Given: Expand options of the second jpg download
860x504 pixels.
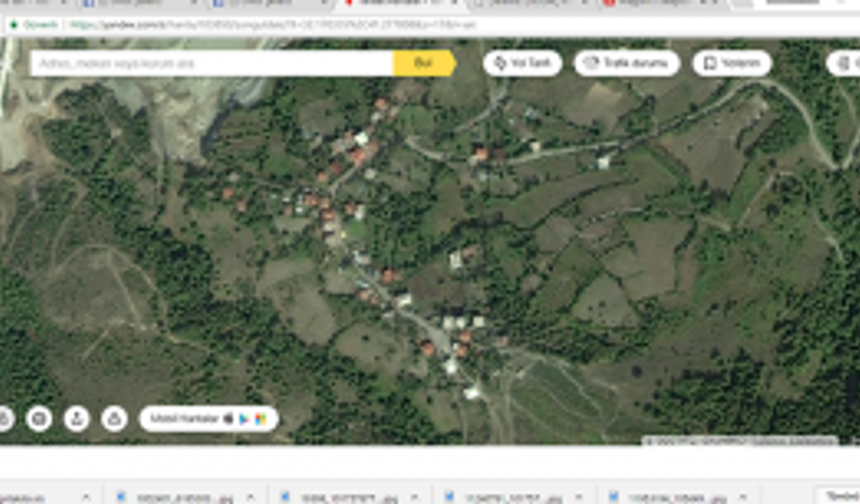Looking at the screenshot, I should coord(415,497).
